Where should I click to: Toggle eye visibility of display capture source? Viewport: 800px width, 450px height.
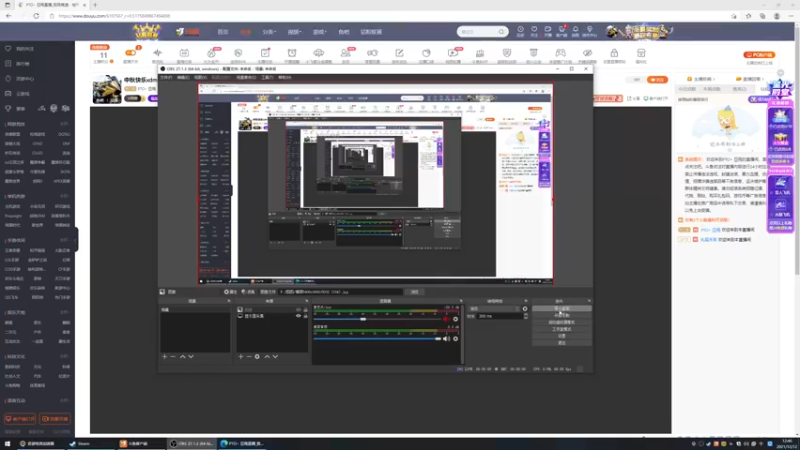(x=298, y=316)
